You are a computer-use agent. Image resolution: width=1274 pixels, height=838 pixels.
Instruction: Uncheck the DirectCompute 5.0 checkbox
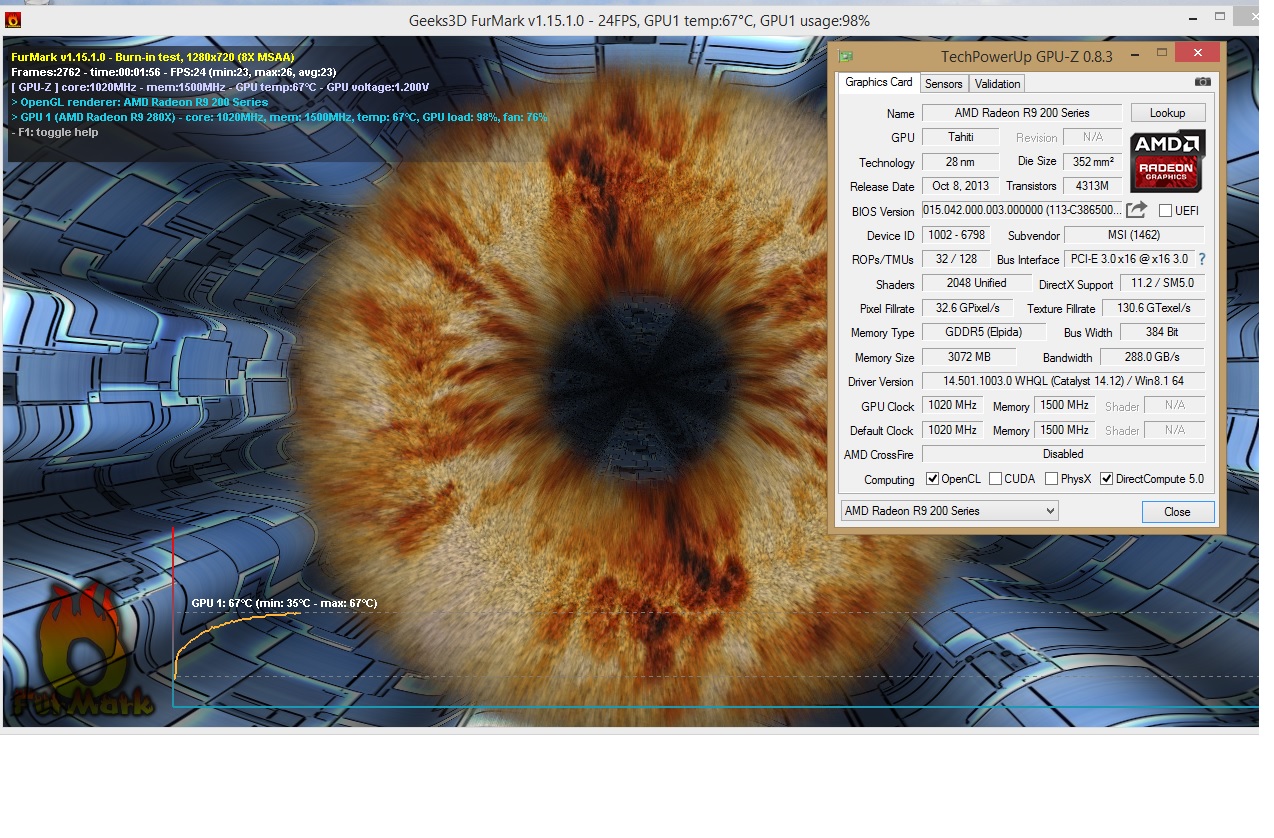click(x=1106, y=479)
